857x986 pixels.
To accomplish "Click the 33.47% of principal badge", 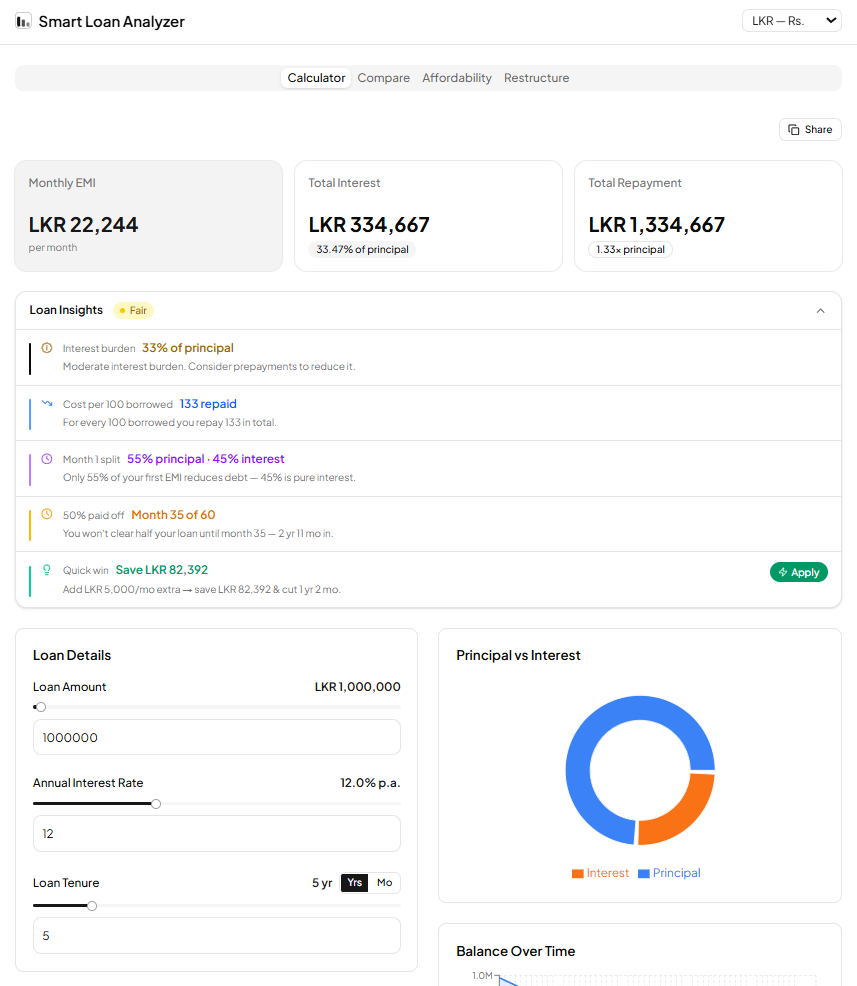I will 362,250.
